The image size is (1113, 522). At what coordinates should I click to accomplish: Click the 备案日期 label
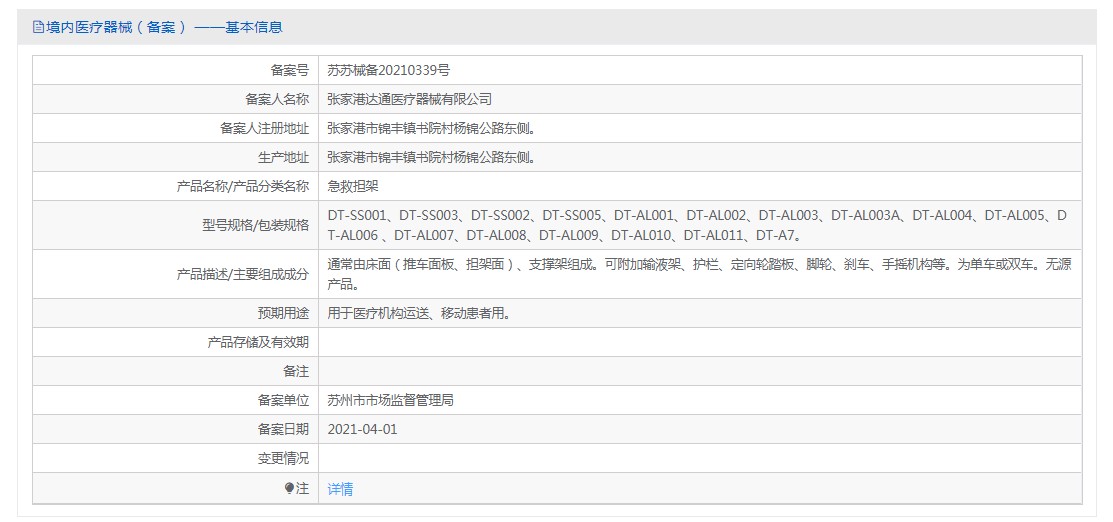point(283,430)
